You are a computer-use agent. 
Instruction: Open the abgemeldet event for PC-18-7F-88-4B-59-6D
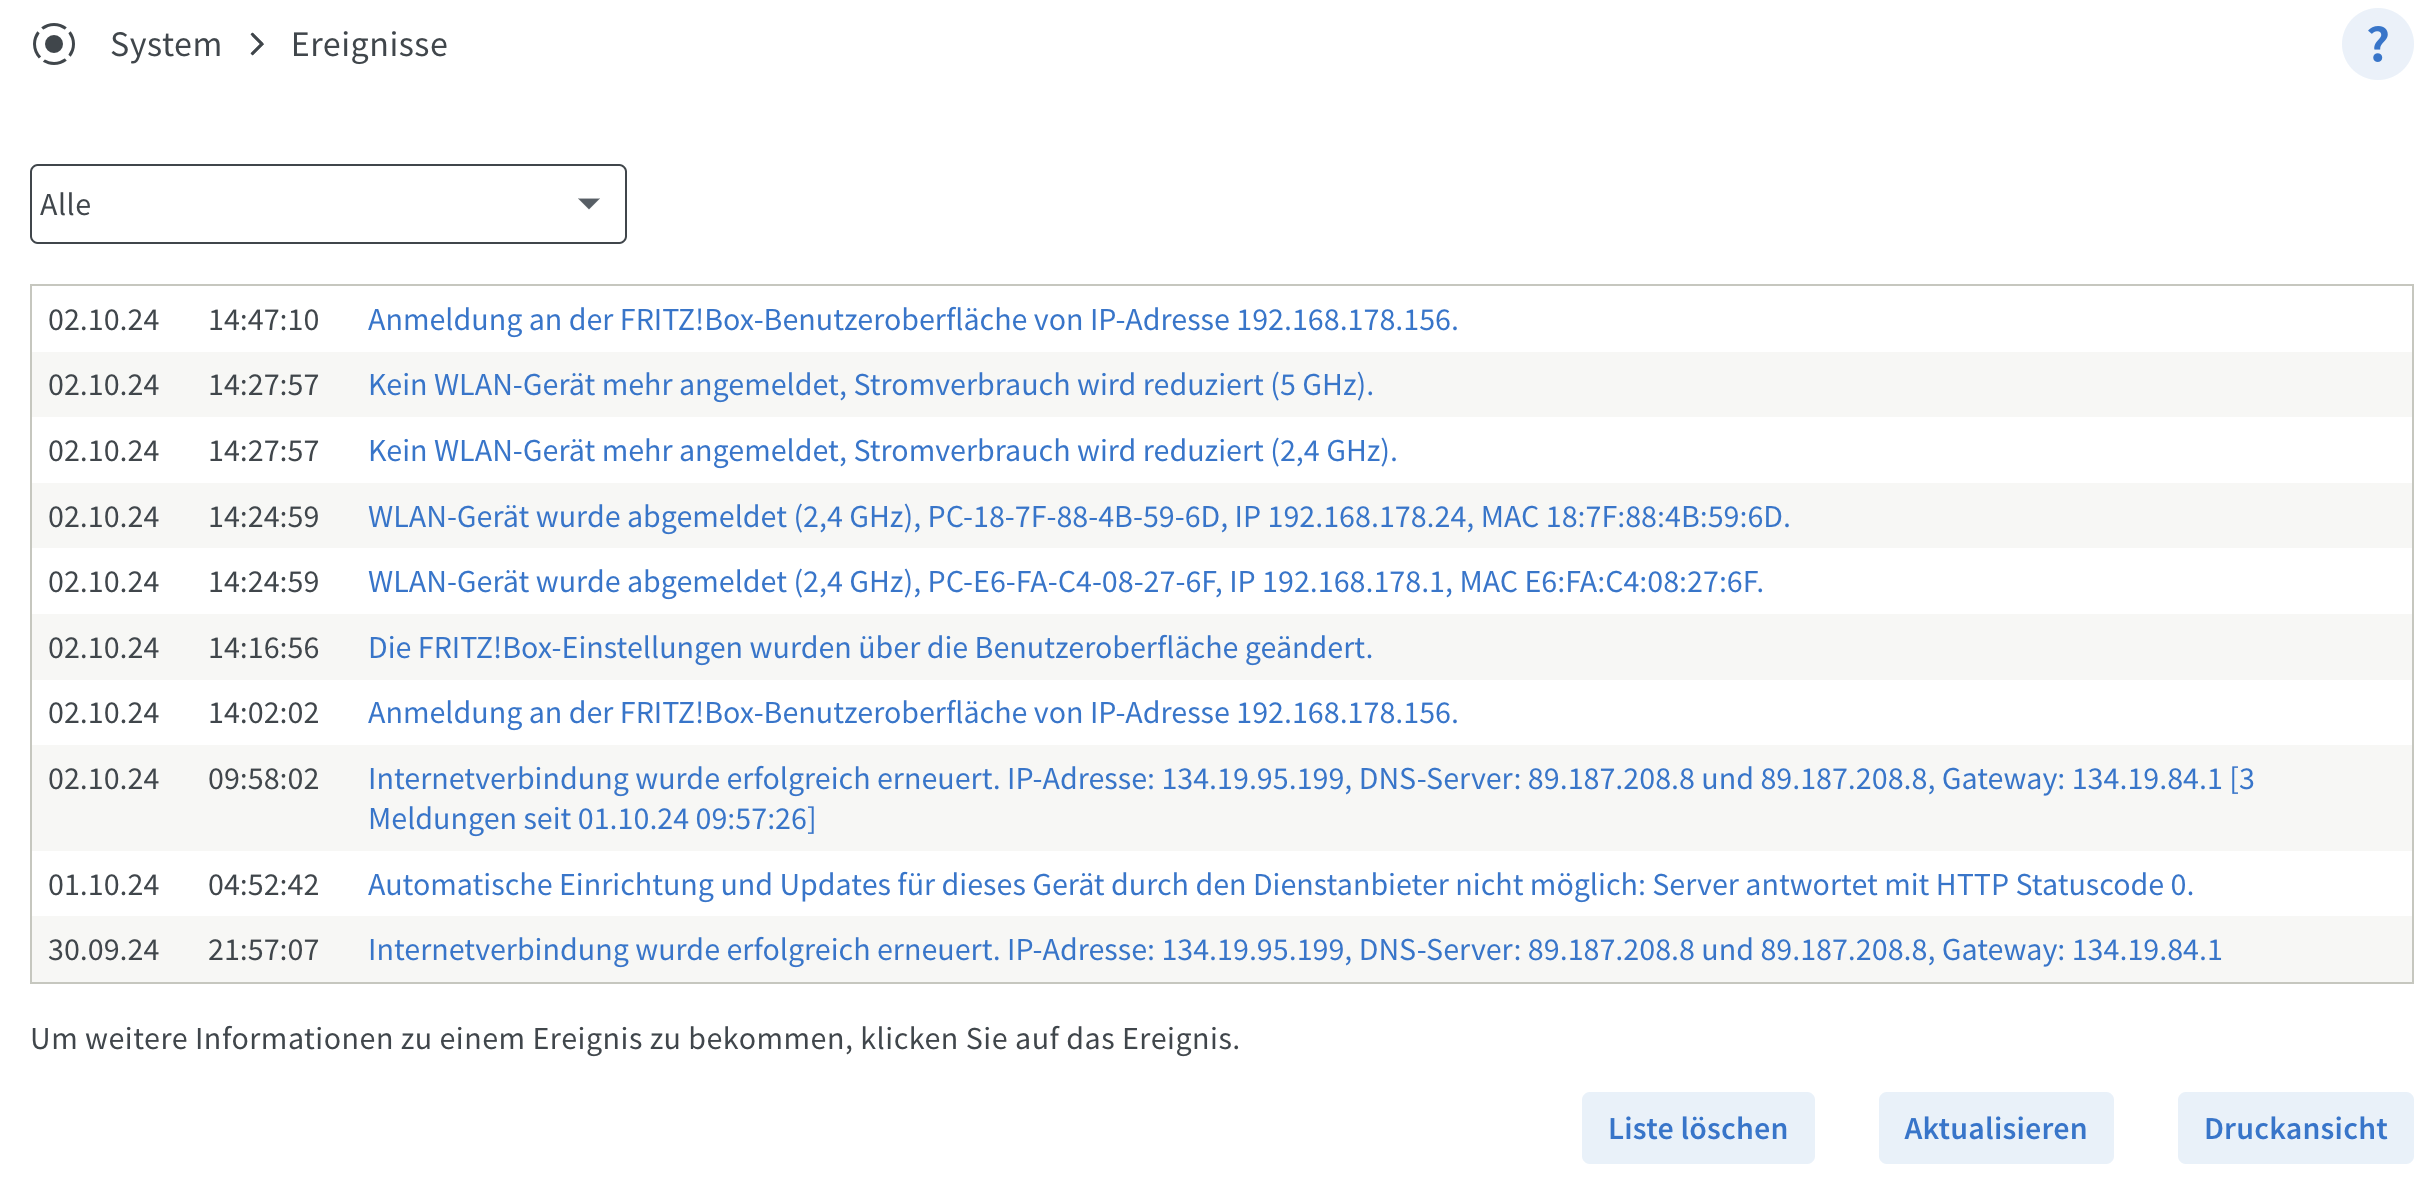point(1078,517)
